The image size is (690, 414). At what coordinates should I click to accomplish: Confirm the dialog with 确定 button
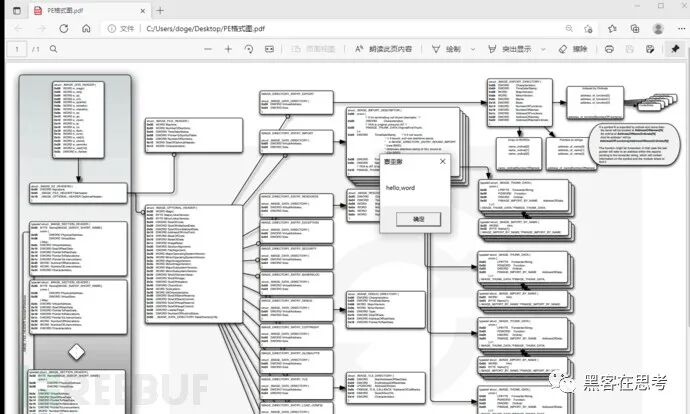418,219
